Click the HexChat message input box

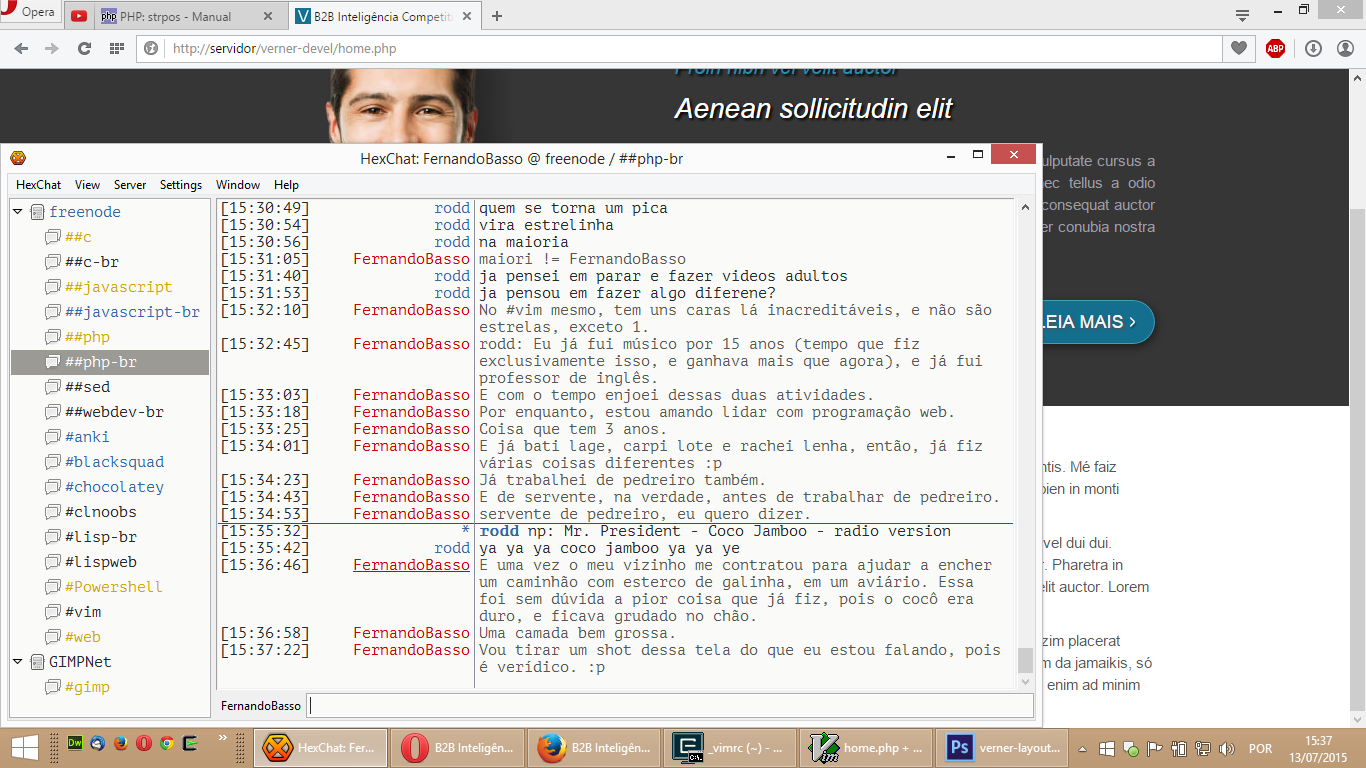pos(670,706)
